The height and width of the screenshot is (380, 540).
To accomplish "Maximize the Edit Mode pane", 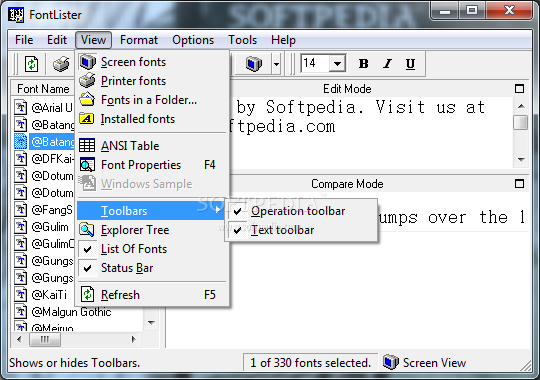I will pos(519,89).
